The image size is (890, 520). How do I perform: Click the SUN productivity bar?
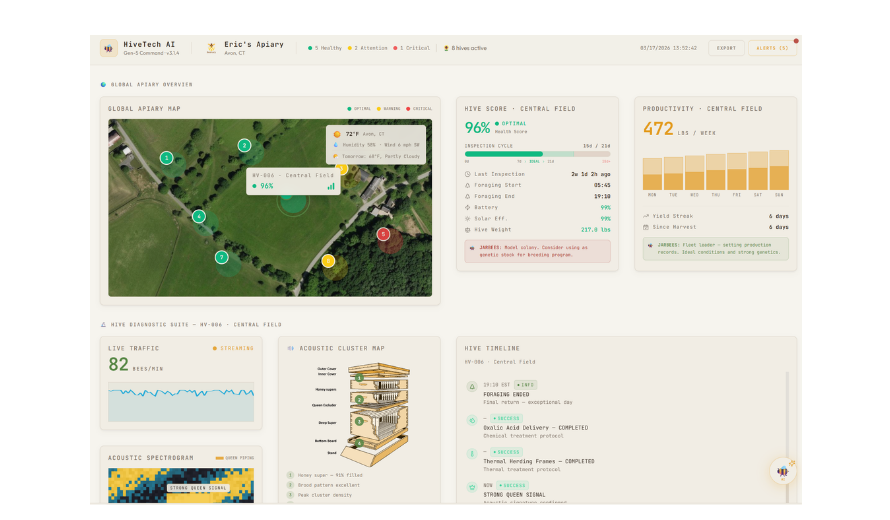point(779,170)
